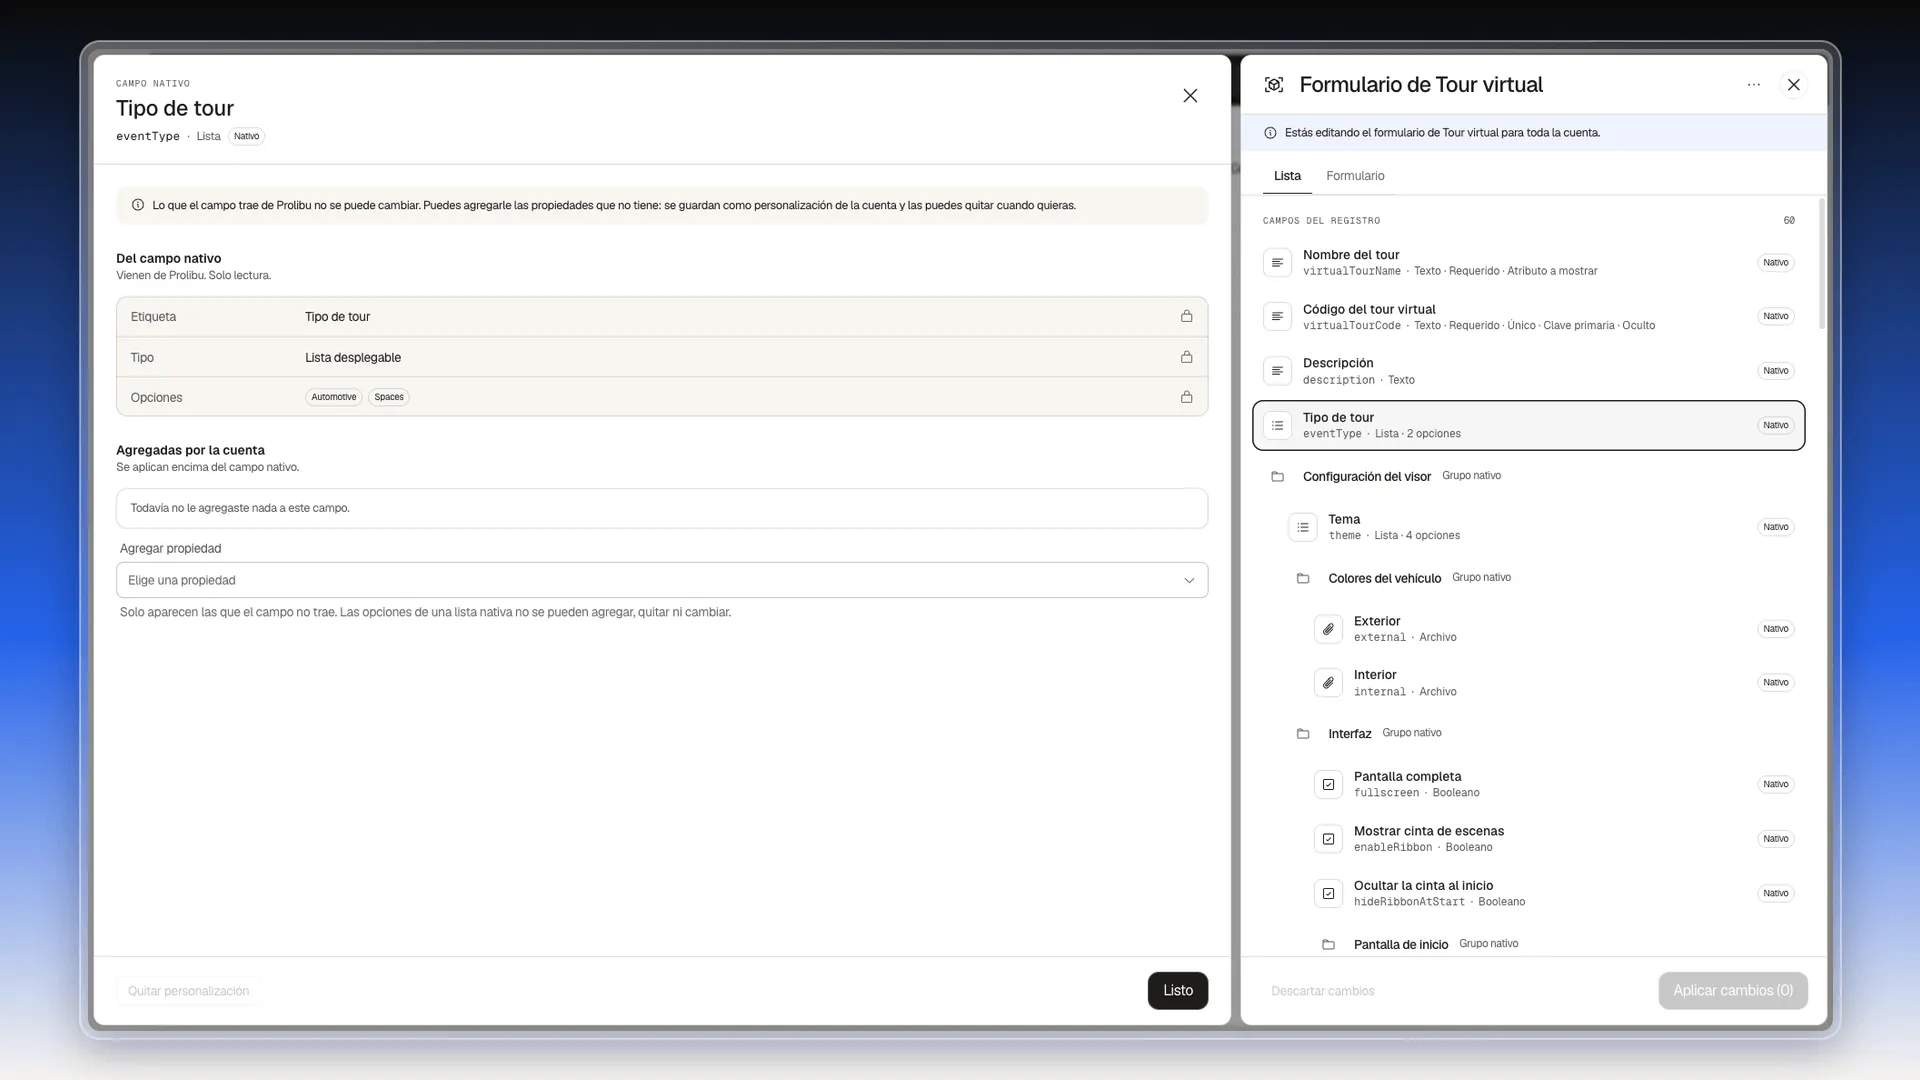Switch to the Formulario tab
This screenshot has width=1920, height=1080.
[x=1355, y=176]
